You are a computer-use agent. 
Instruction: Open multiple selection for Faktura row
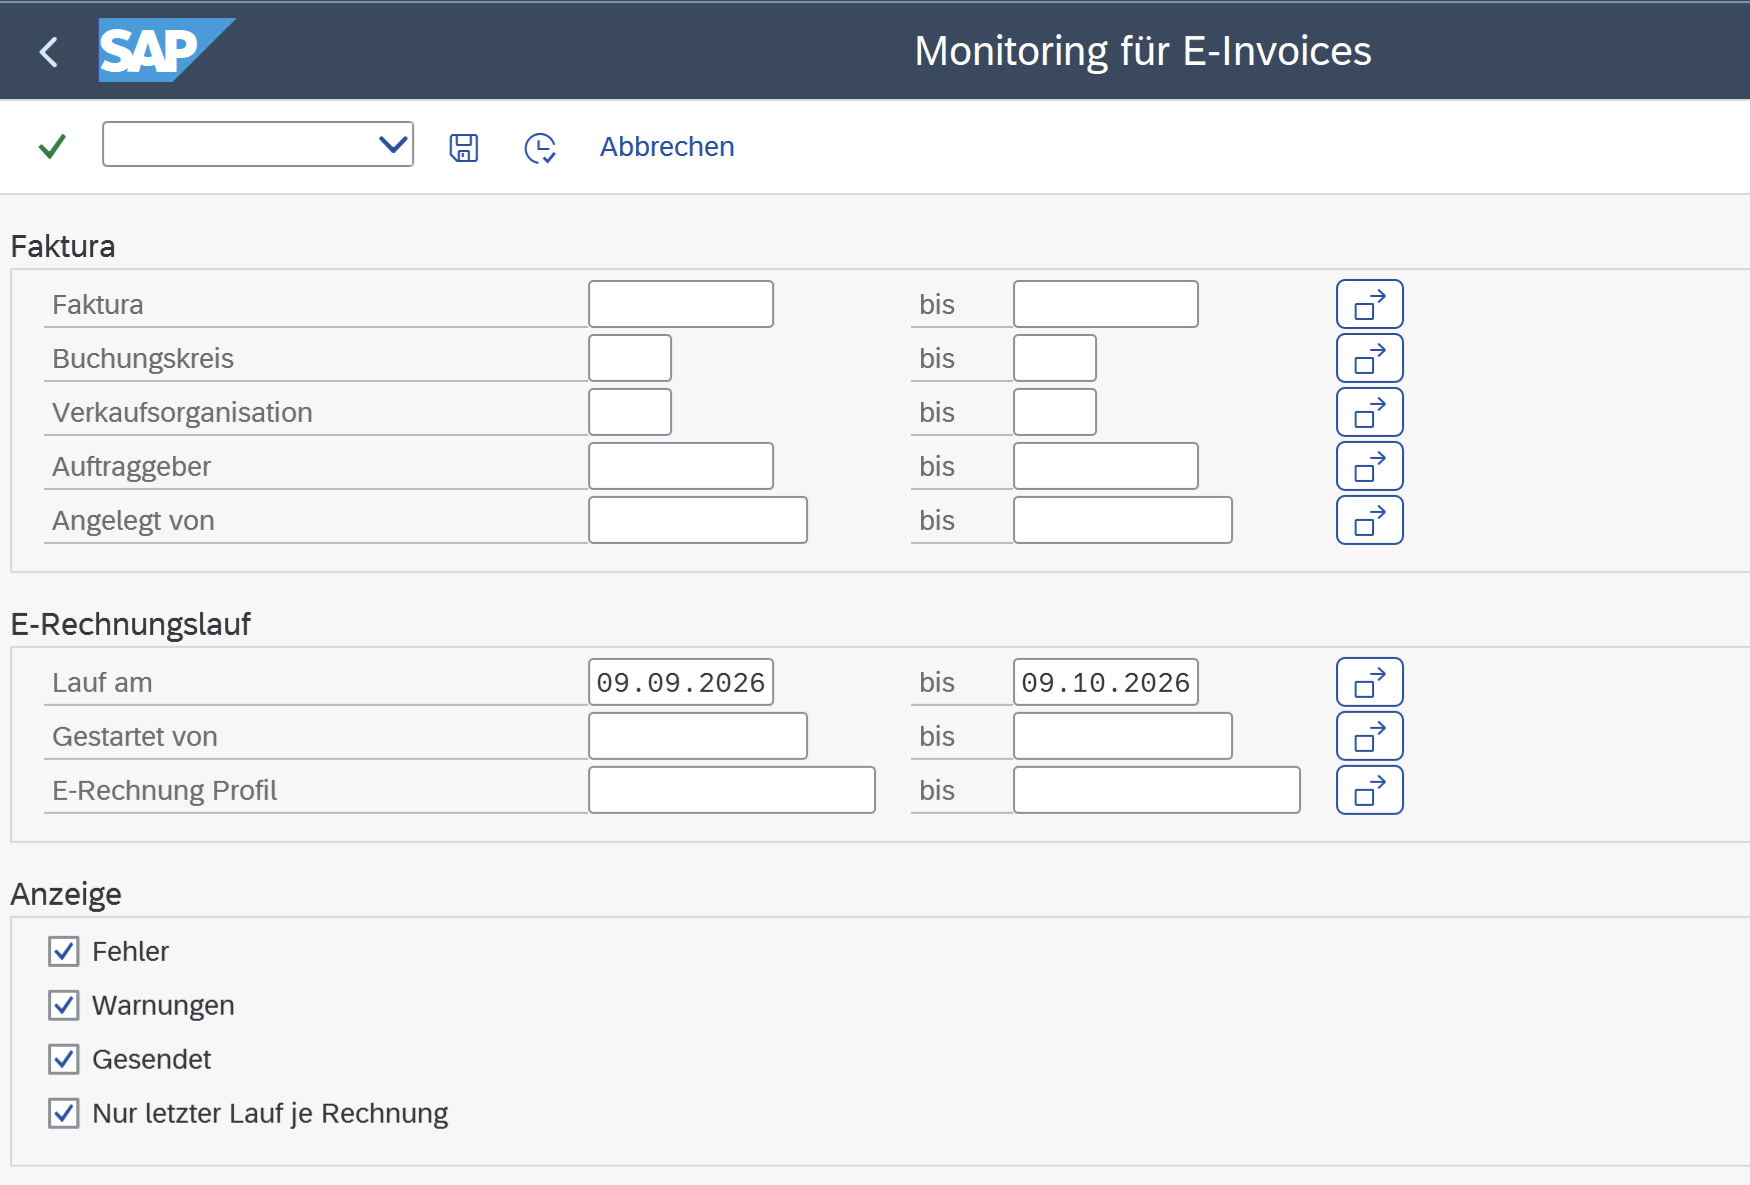tap(1370, 304)
